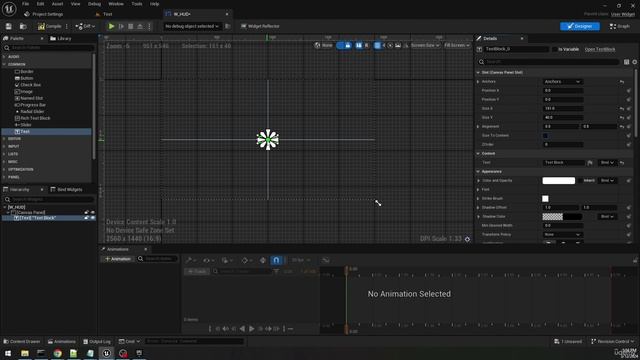Select the Rich Text Block item in the Palette
Viewport: 640px width, 360px height.
33,118
